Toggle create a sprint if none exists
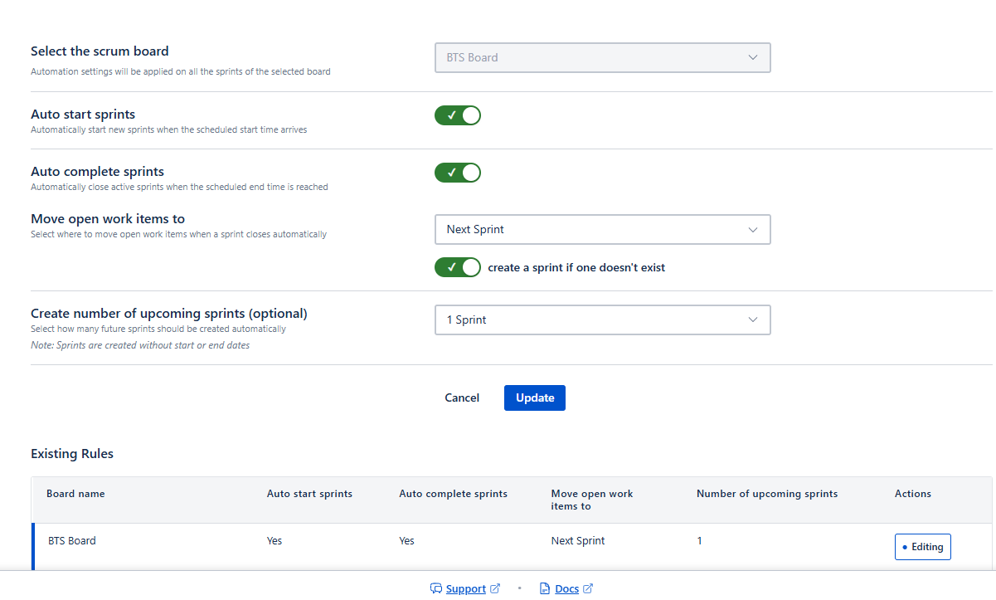This screenshot has height=600, width=996. point(457,267)
